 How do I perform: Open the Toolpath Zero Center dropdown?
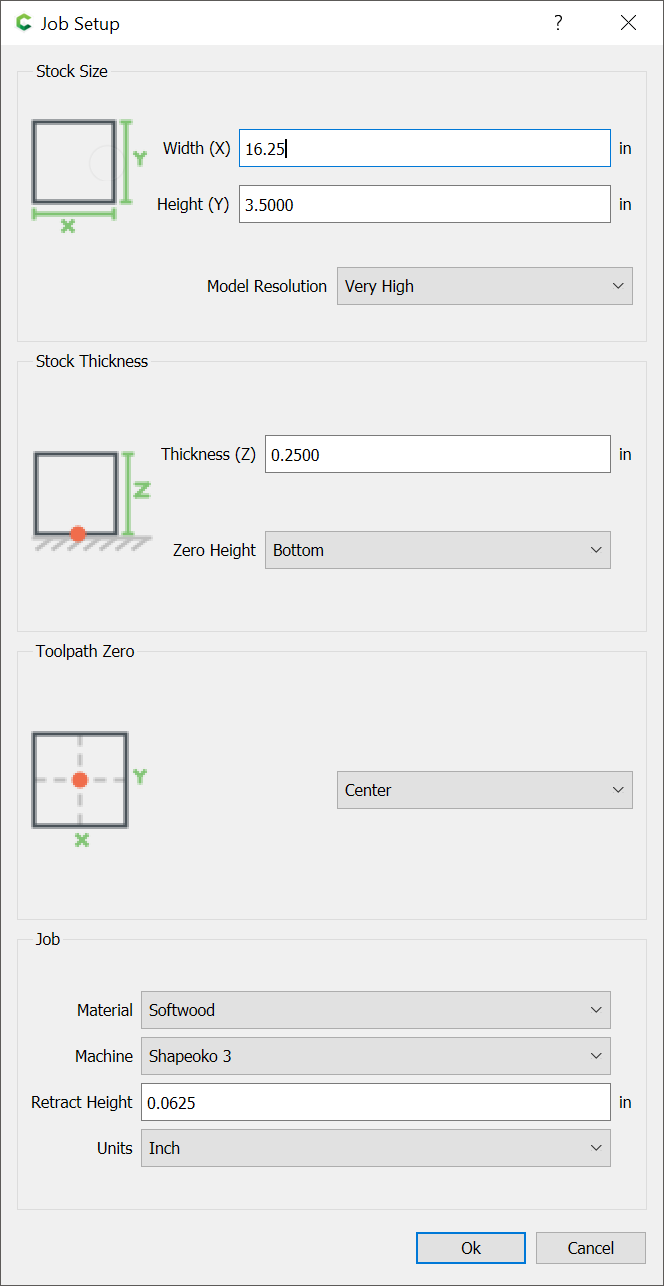point(485,790)
